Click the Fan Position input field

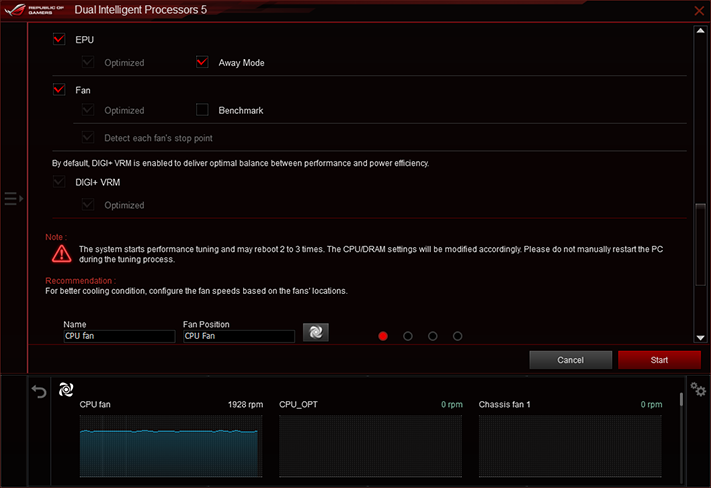(239, 336)
